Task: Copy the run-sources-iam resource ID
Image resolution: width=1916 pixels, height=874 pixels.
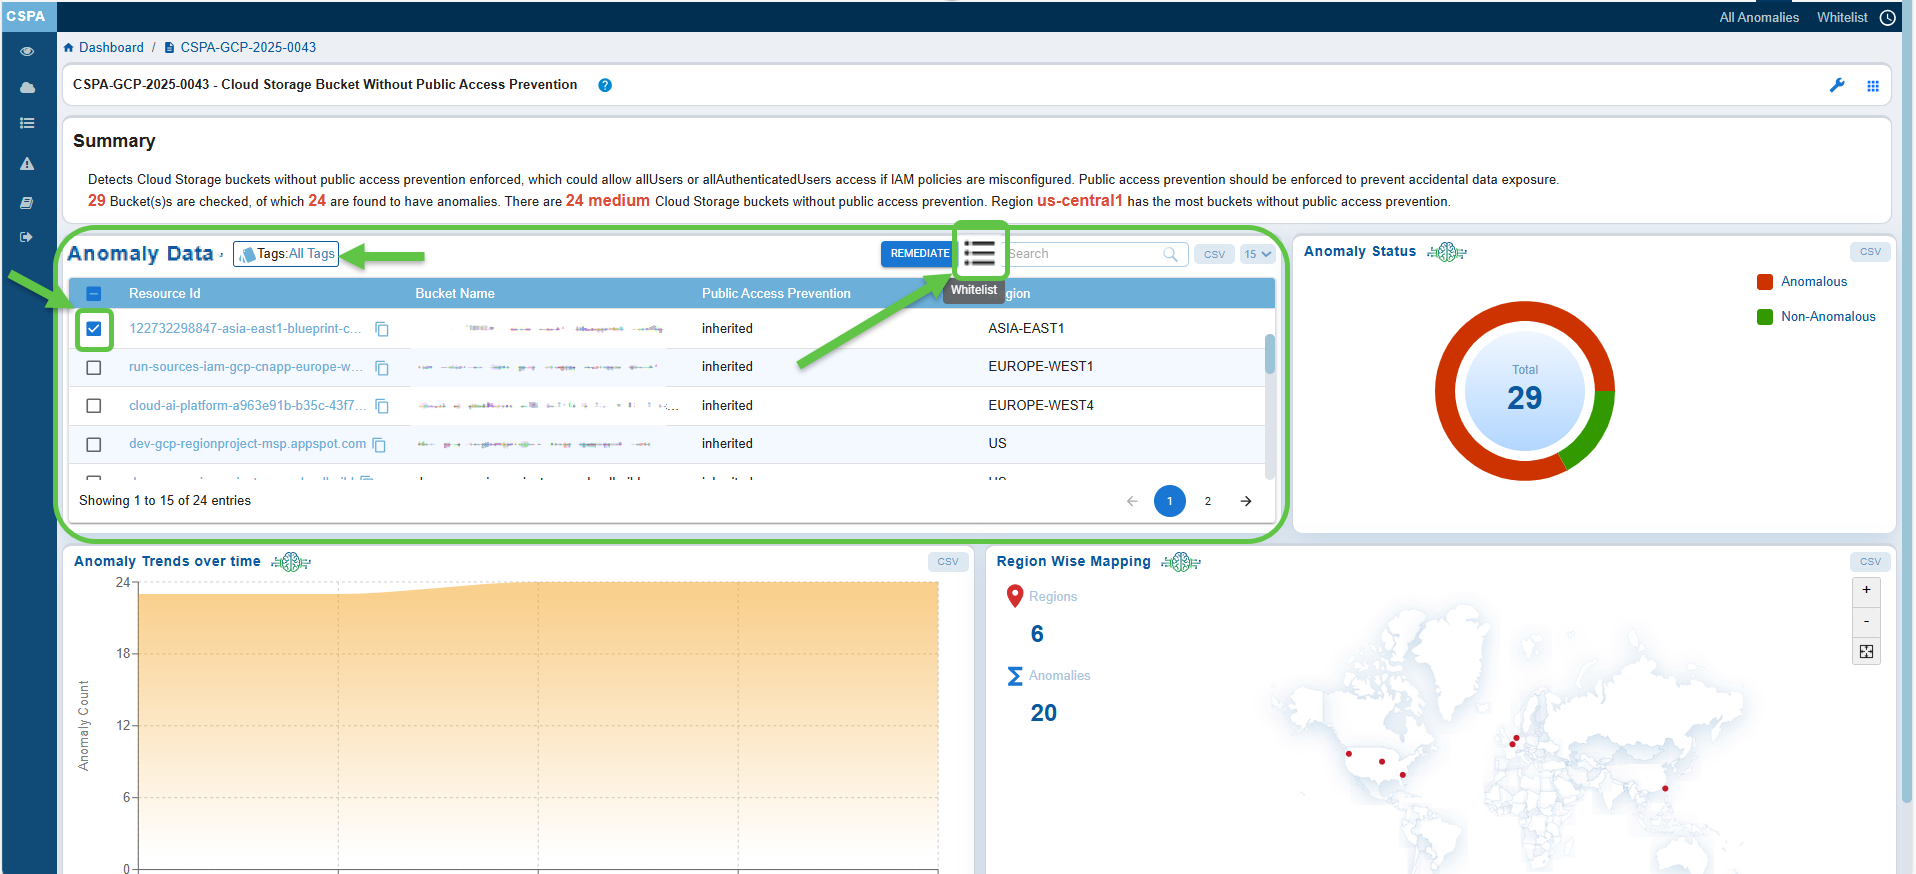Action: point(382,368)
